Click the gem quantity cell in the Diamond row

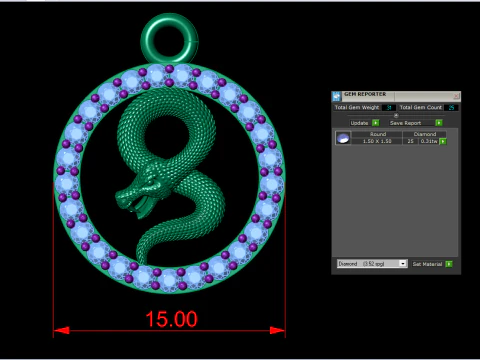410,141
